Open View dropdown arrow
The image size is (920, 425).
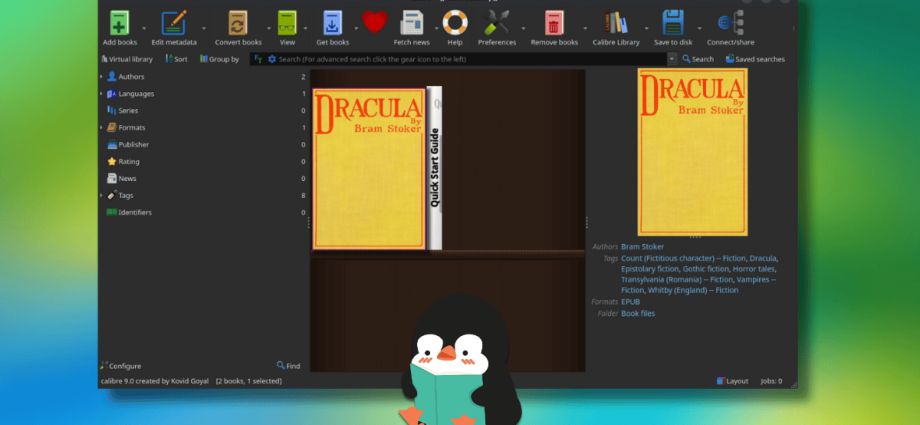coord(305,28)
